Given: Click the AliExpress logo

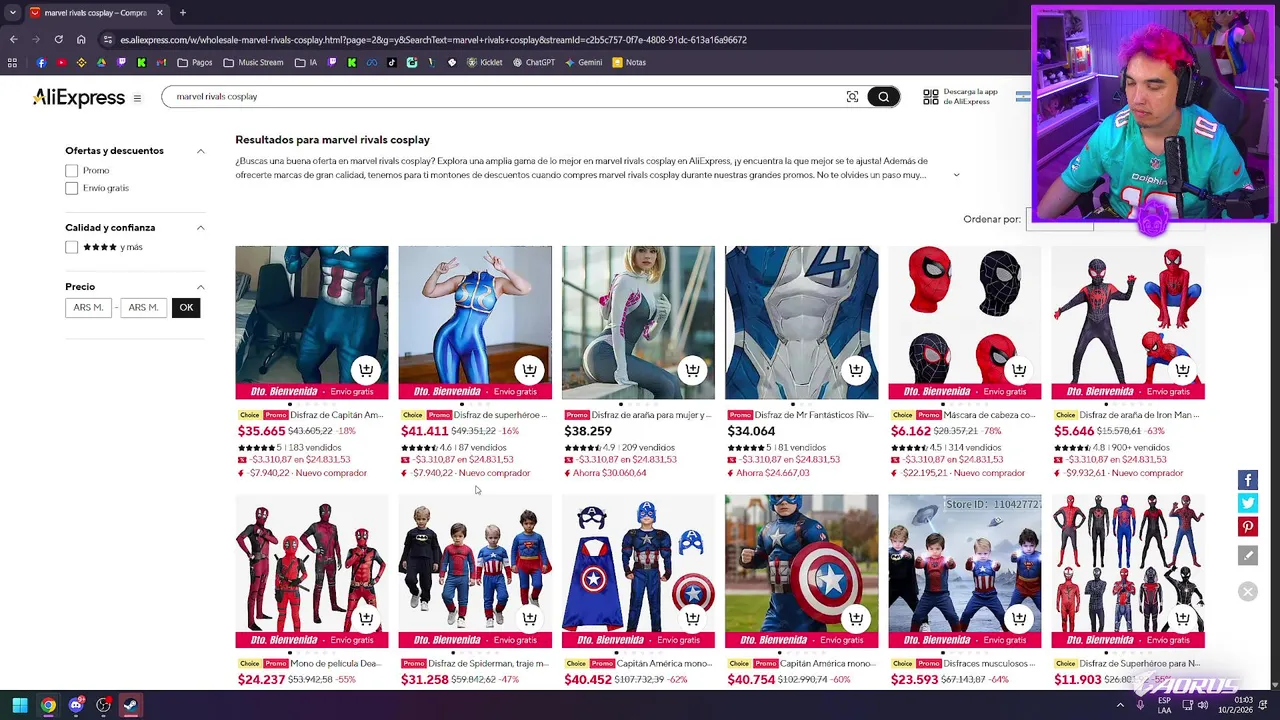Looking at the screenshot, I should coord(79,97).
